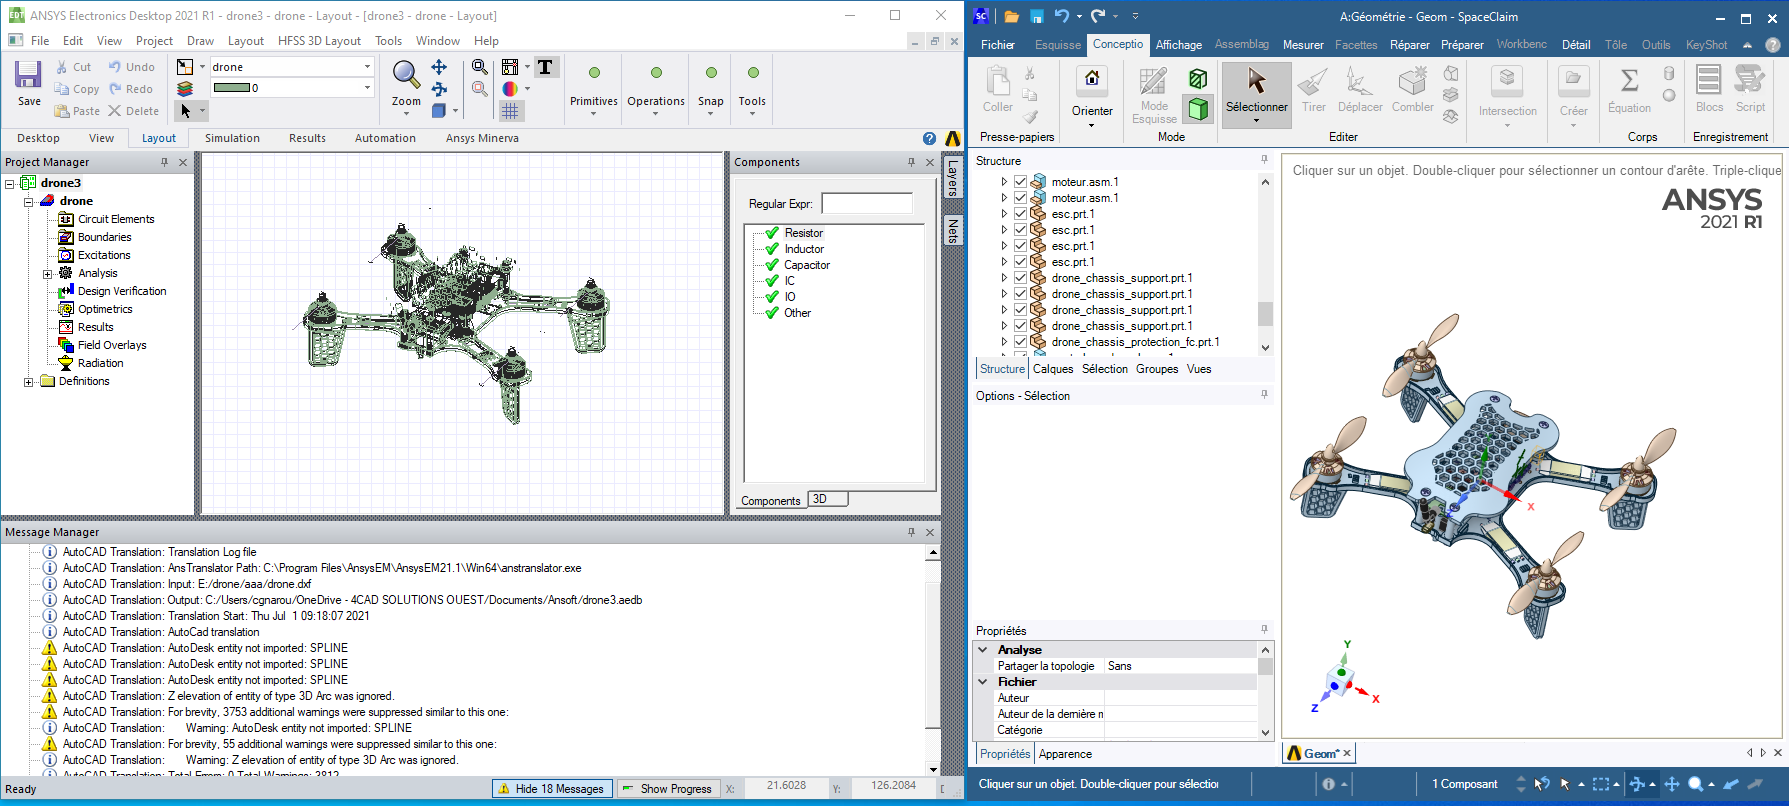The height and width of the screenshot is (806, 1789).
Task: Click the blue help question mark icon
Action: pyautogui.click(x=929, y=139)
